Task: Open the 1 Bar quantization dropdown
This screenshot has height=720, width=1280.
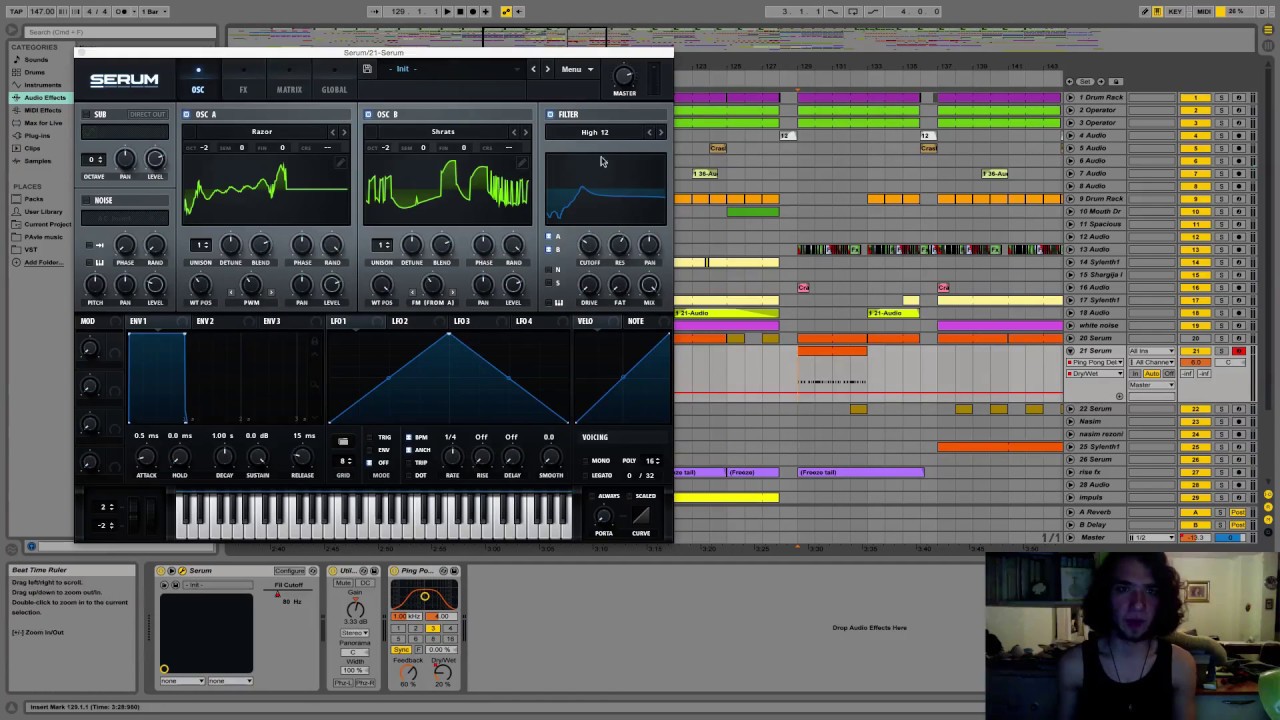Action: pyautogui.click(x=154, y=11)
